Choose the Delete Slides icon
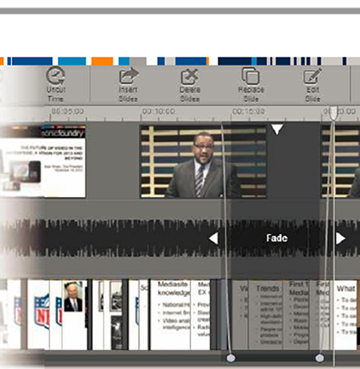360x369 pixels. pyautogui.click(x=189, y=85)
